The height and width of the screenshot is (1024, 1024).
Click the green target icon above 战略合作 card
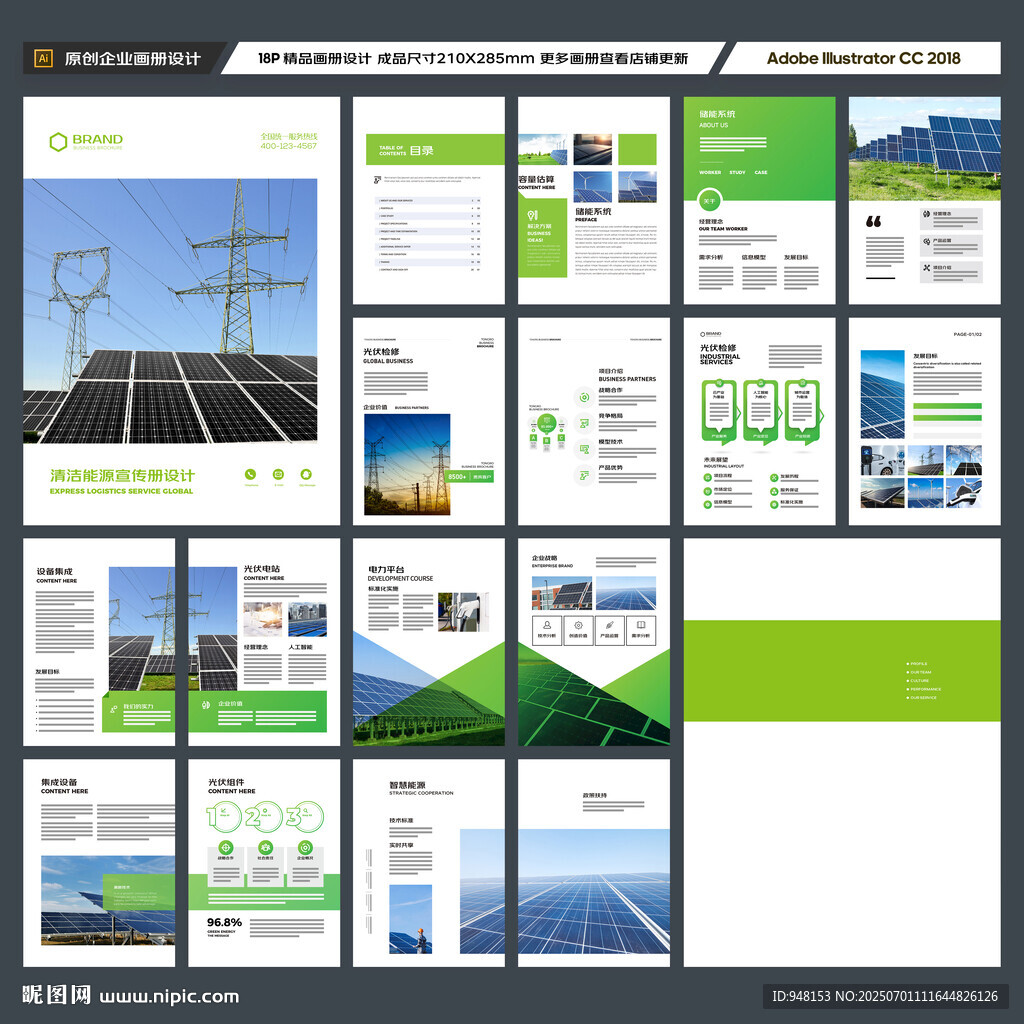point(225,847)
